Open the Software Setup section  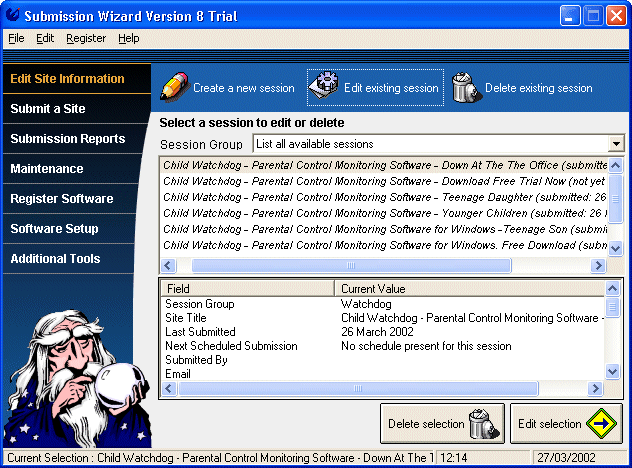tap(69, 229)
